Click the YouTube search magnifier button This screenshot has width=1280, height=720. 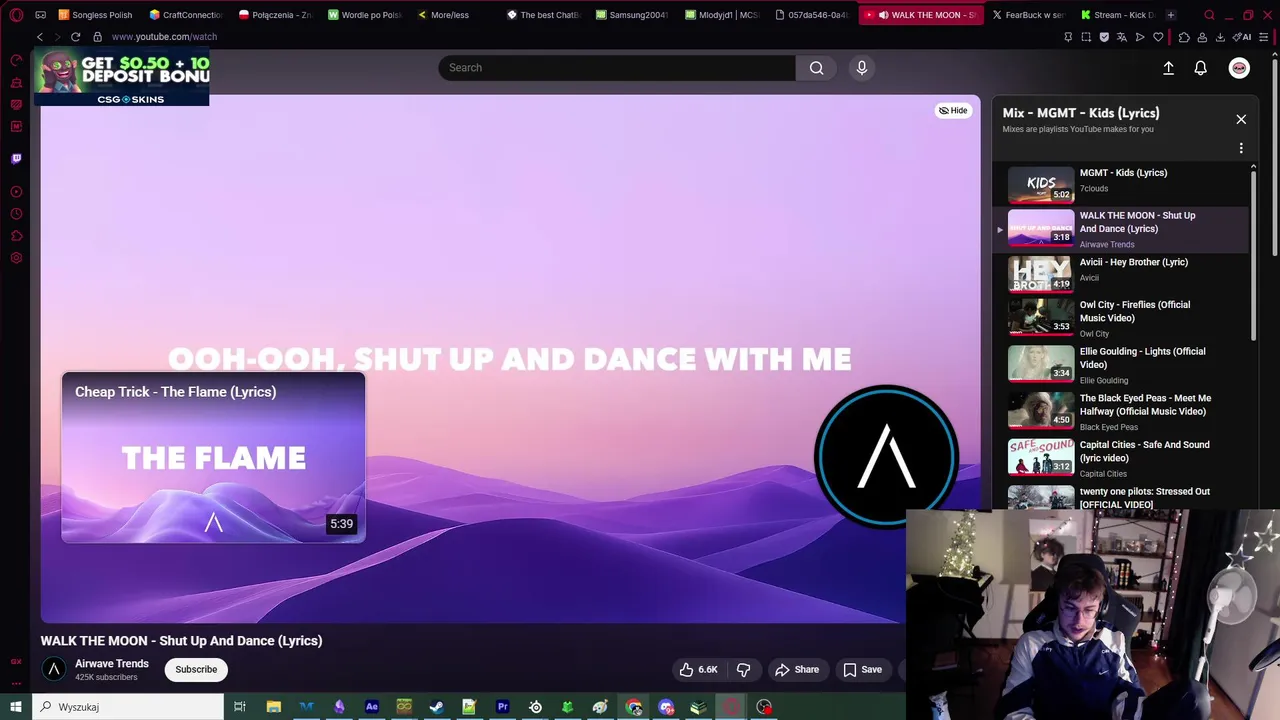tap(817, 67)
